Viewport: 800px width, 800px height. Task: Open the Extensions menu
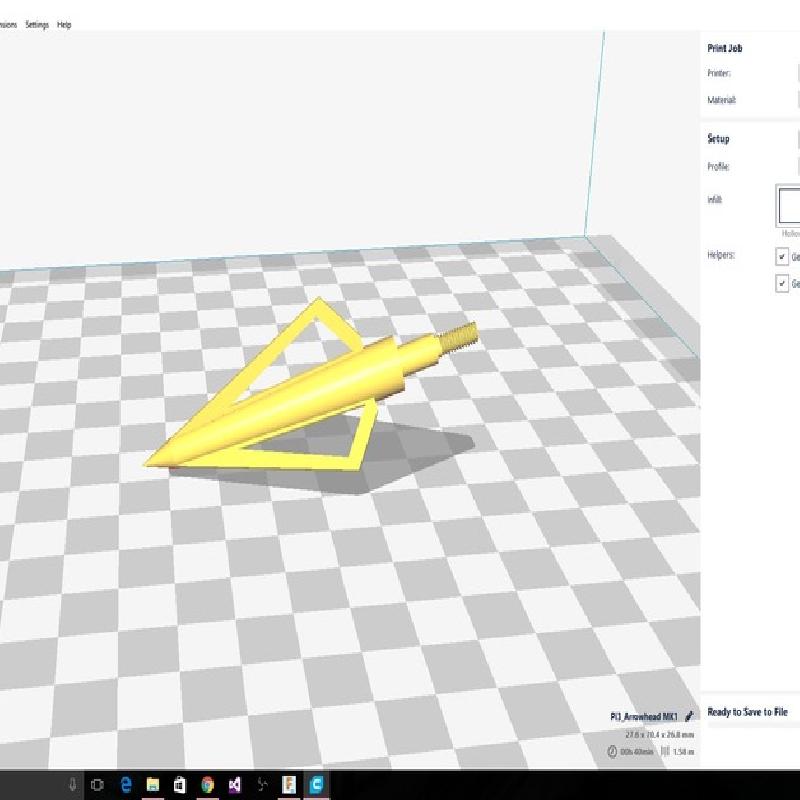[8, 25]
